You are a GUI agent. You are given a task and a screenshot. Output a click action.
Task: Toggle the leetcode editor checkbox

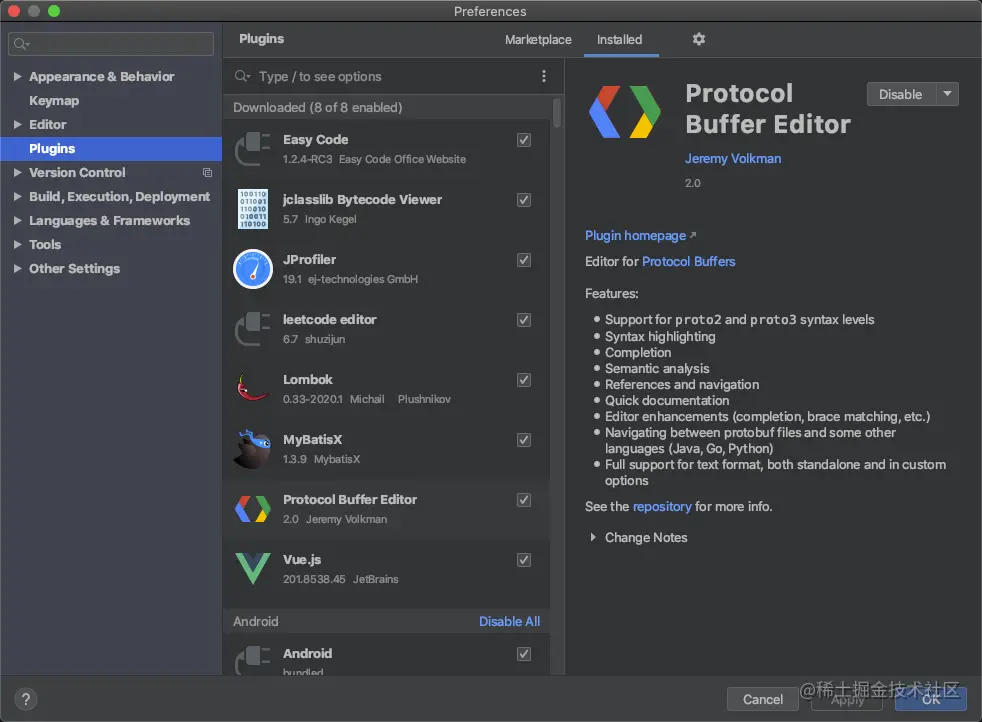tap(524, 321)
